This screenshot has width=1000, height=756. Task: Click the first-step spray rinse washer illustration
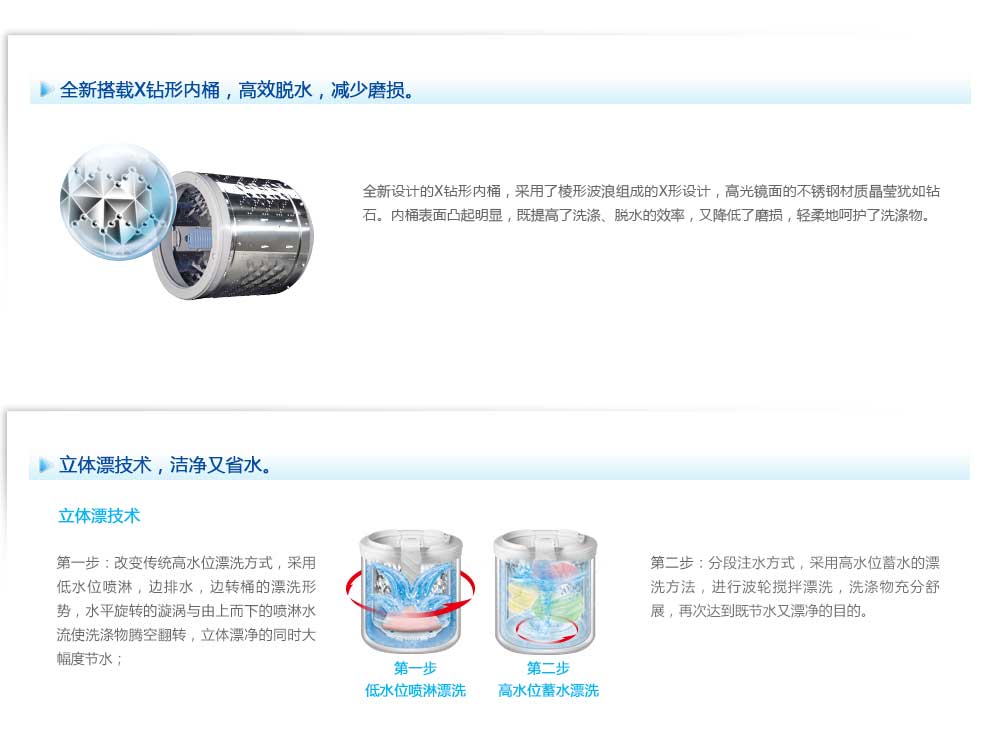(410, 591)
